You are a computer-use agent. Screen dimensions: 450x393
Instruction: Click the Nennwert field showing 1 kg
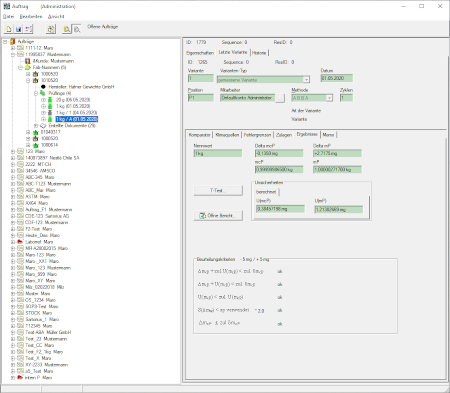point(218,153)
